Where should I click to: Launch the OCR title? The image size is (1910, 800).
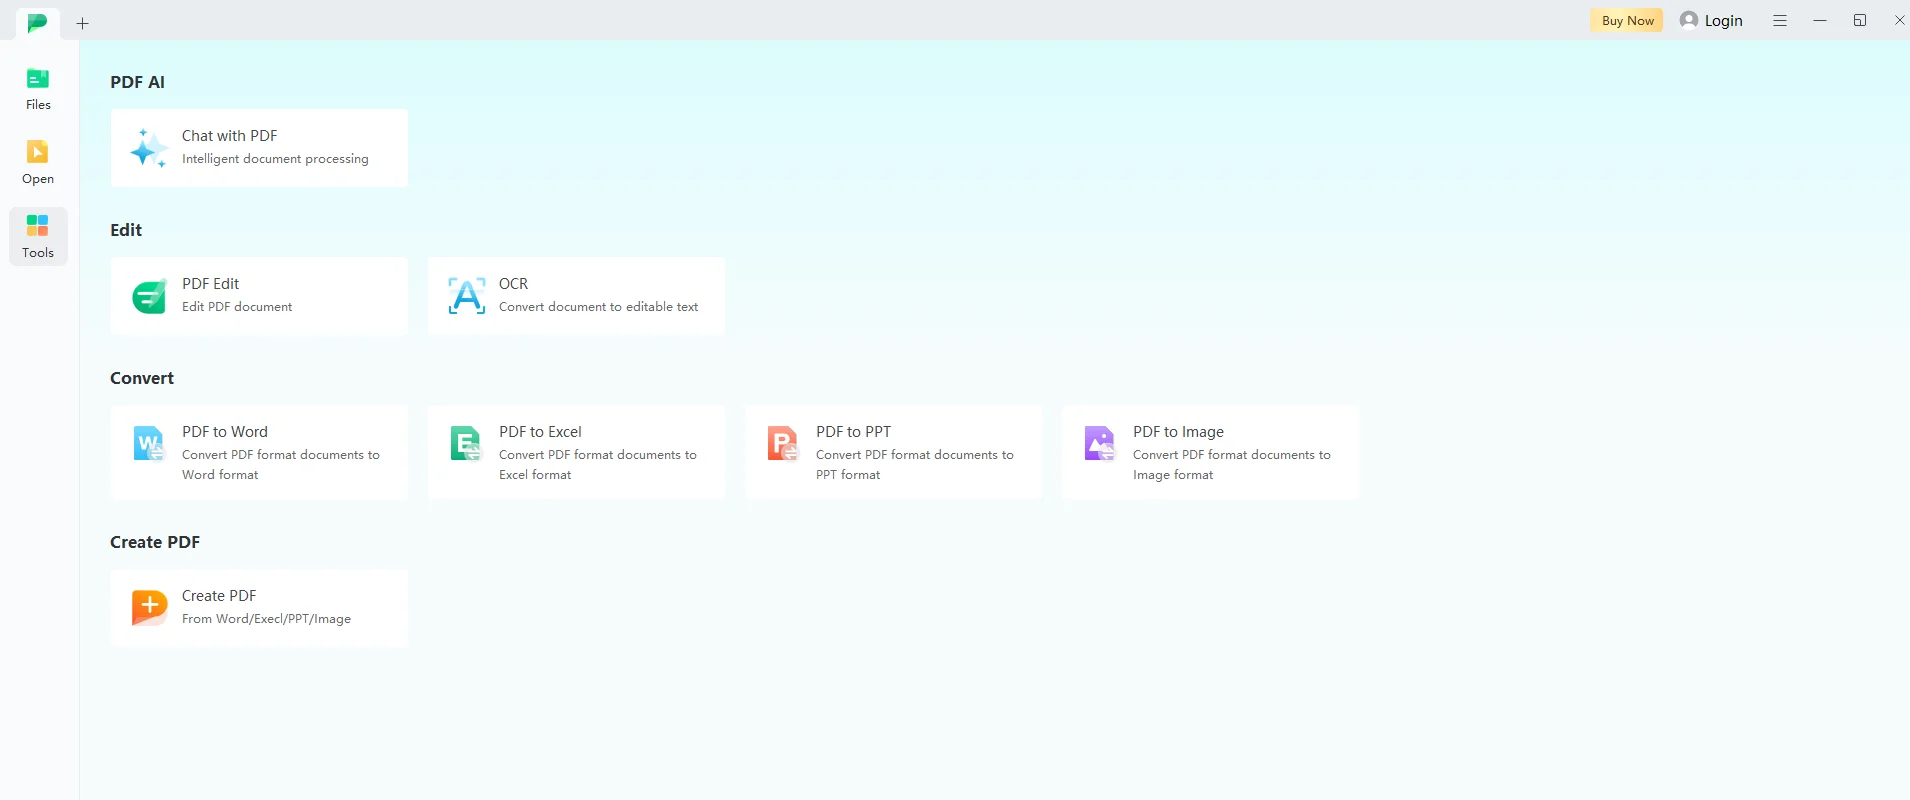coord(513,284)
